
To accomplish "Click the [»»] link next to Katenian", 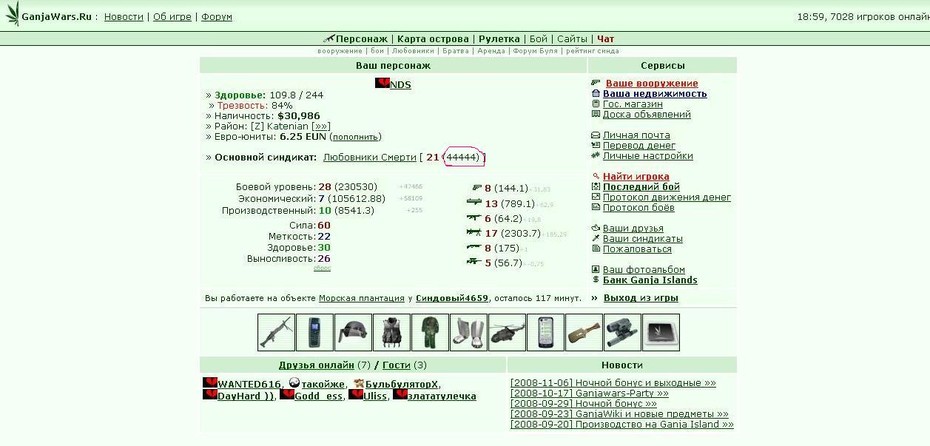I will (x=321, y=126).
